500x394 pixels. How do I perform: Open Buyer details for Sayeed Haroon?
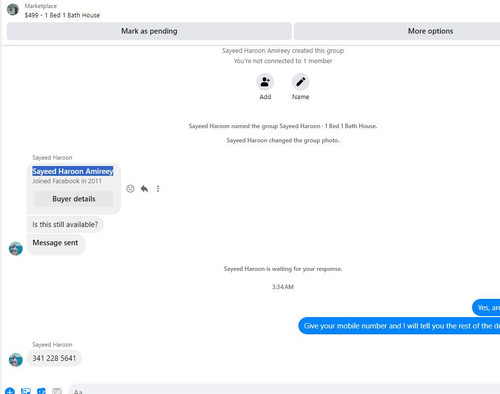74,199
